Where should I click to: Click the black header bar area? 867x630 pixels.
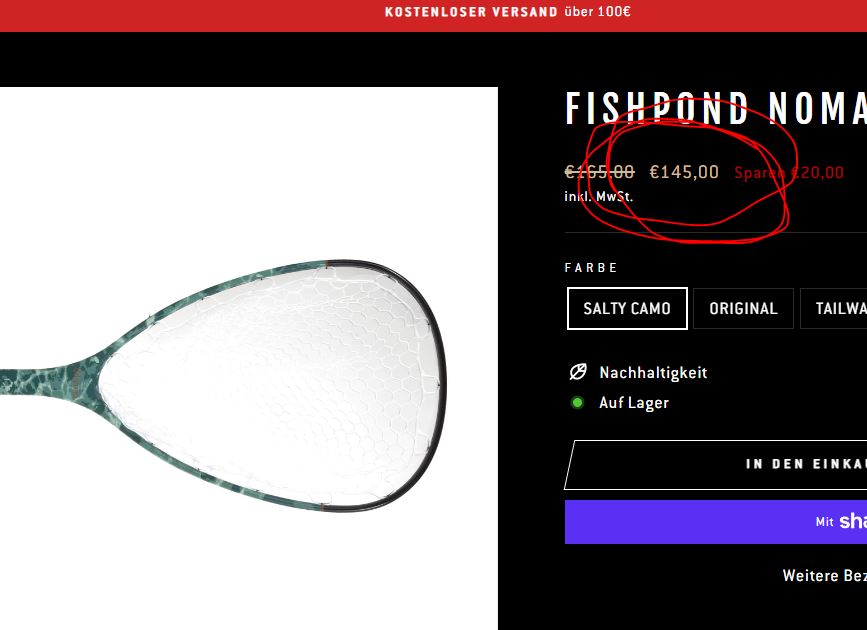tap(434, 59)
